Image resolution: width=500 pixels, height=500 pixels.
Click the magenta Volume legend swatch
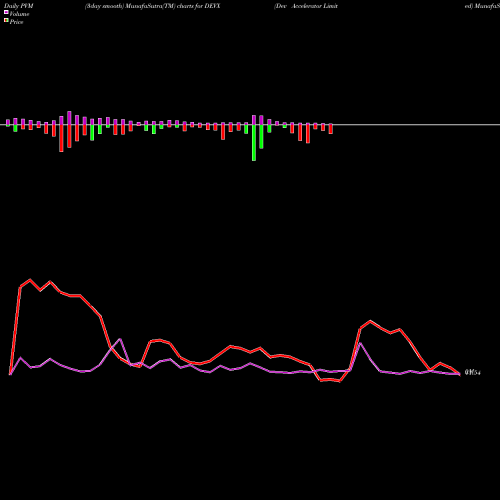pos(6,12)
